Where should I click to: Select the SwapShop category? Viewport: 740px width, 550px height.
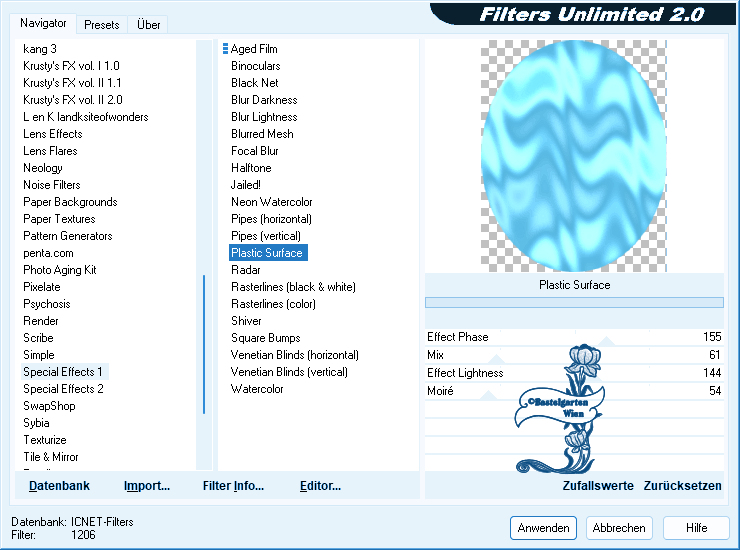[x=50, y=406]
